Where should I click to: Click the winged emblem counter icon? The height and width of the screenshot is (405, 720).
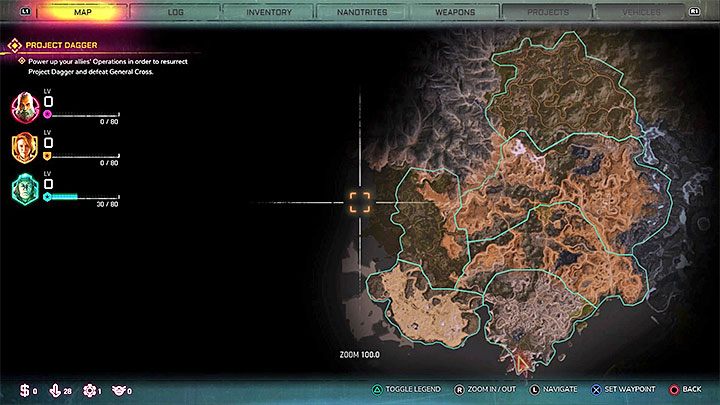[119, 390]
